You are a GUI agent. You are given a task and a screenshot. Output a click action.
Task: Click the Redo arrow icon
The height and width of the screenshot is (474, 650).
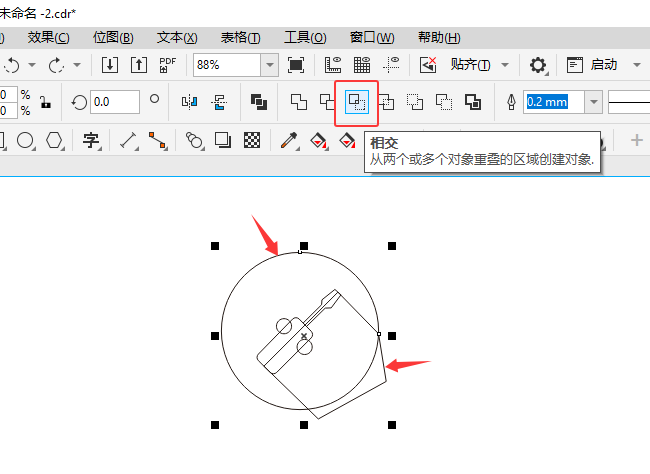coord(56,65)
